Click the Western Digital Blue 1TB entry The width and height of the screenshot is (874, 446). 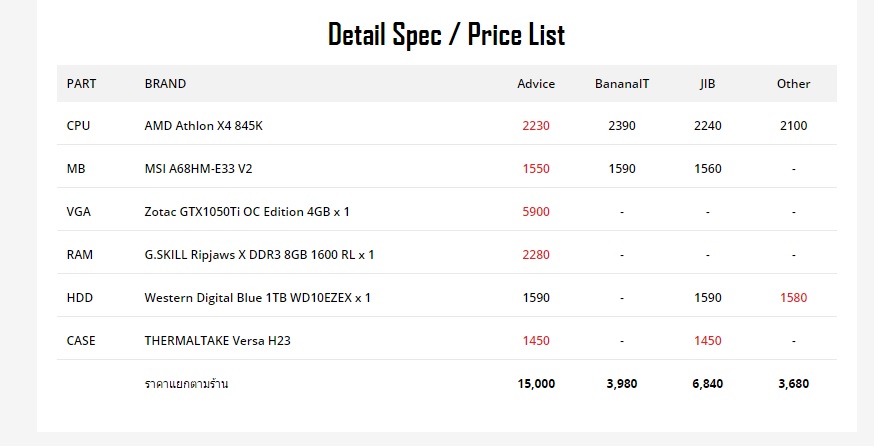pos(257,298)
